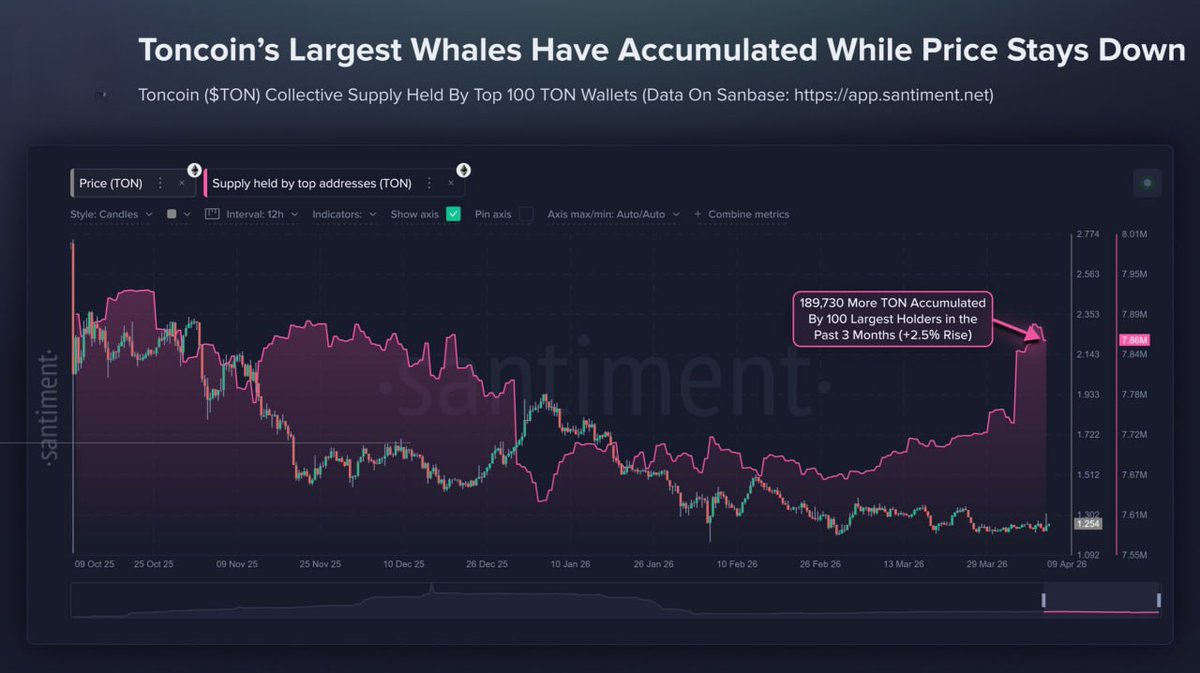Select the Price (TON) metric tab

click(x=111, y=184)
